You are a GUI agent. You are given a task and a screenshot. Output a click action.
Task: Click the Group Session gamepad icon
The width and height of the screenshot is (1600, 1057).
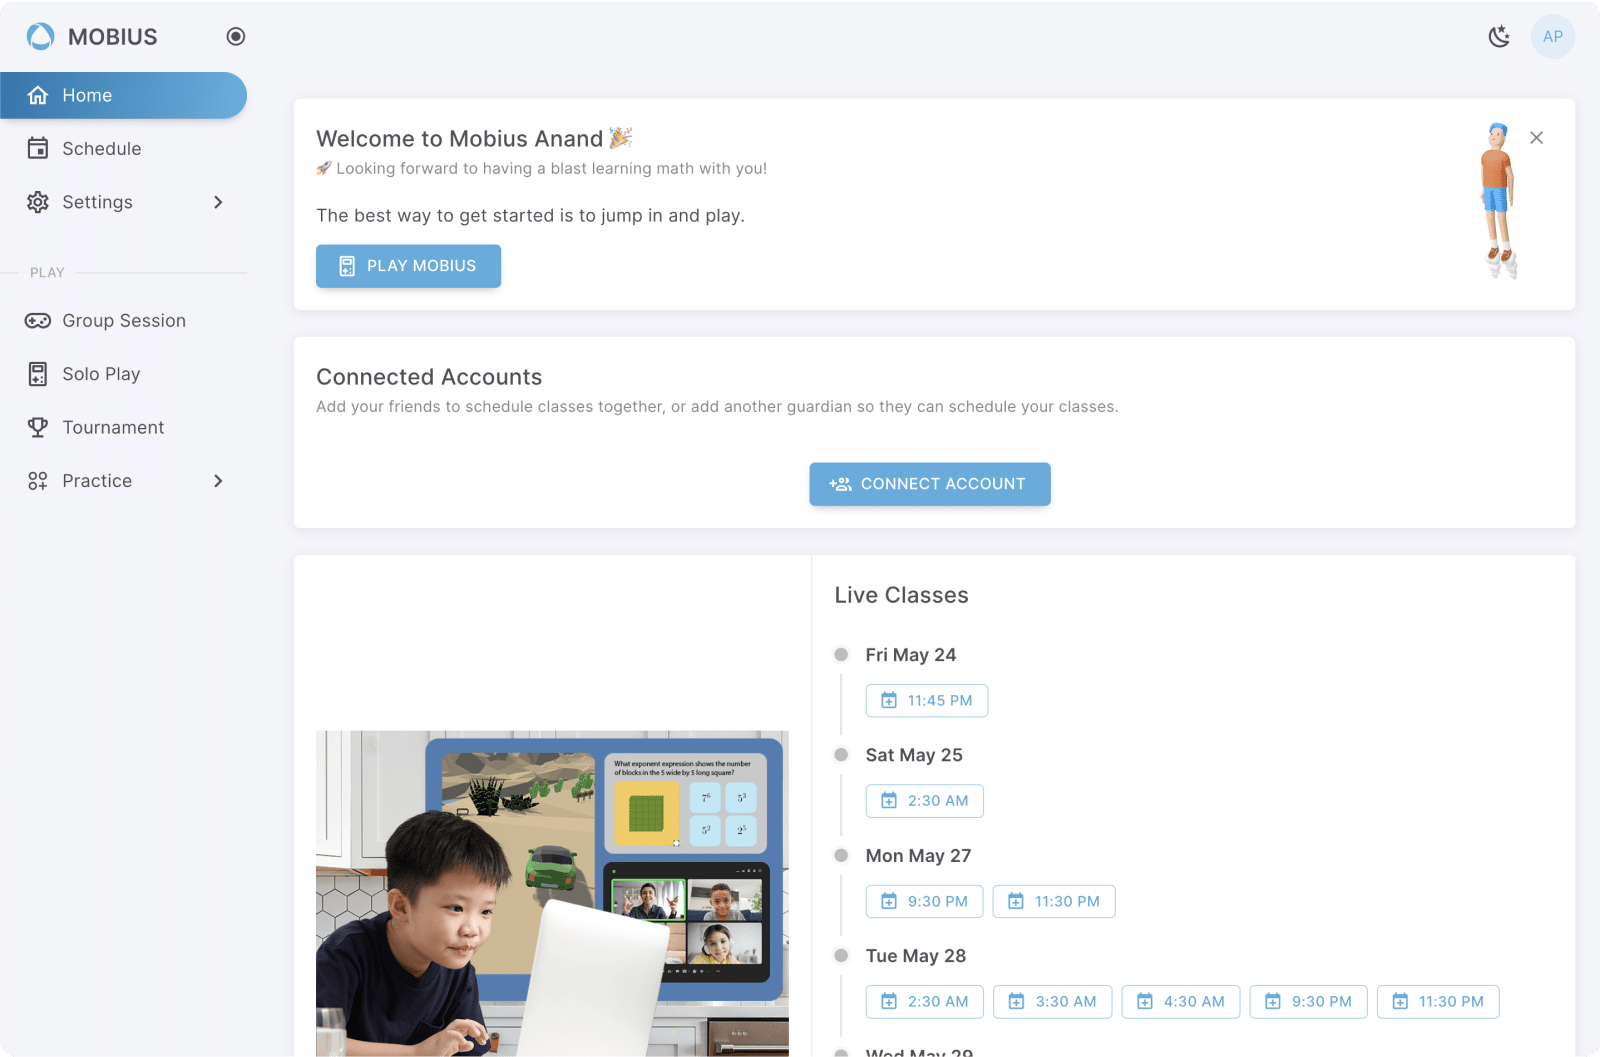(38, 321)
